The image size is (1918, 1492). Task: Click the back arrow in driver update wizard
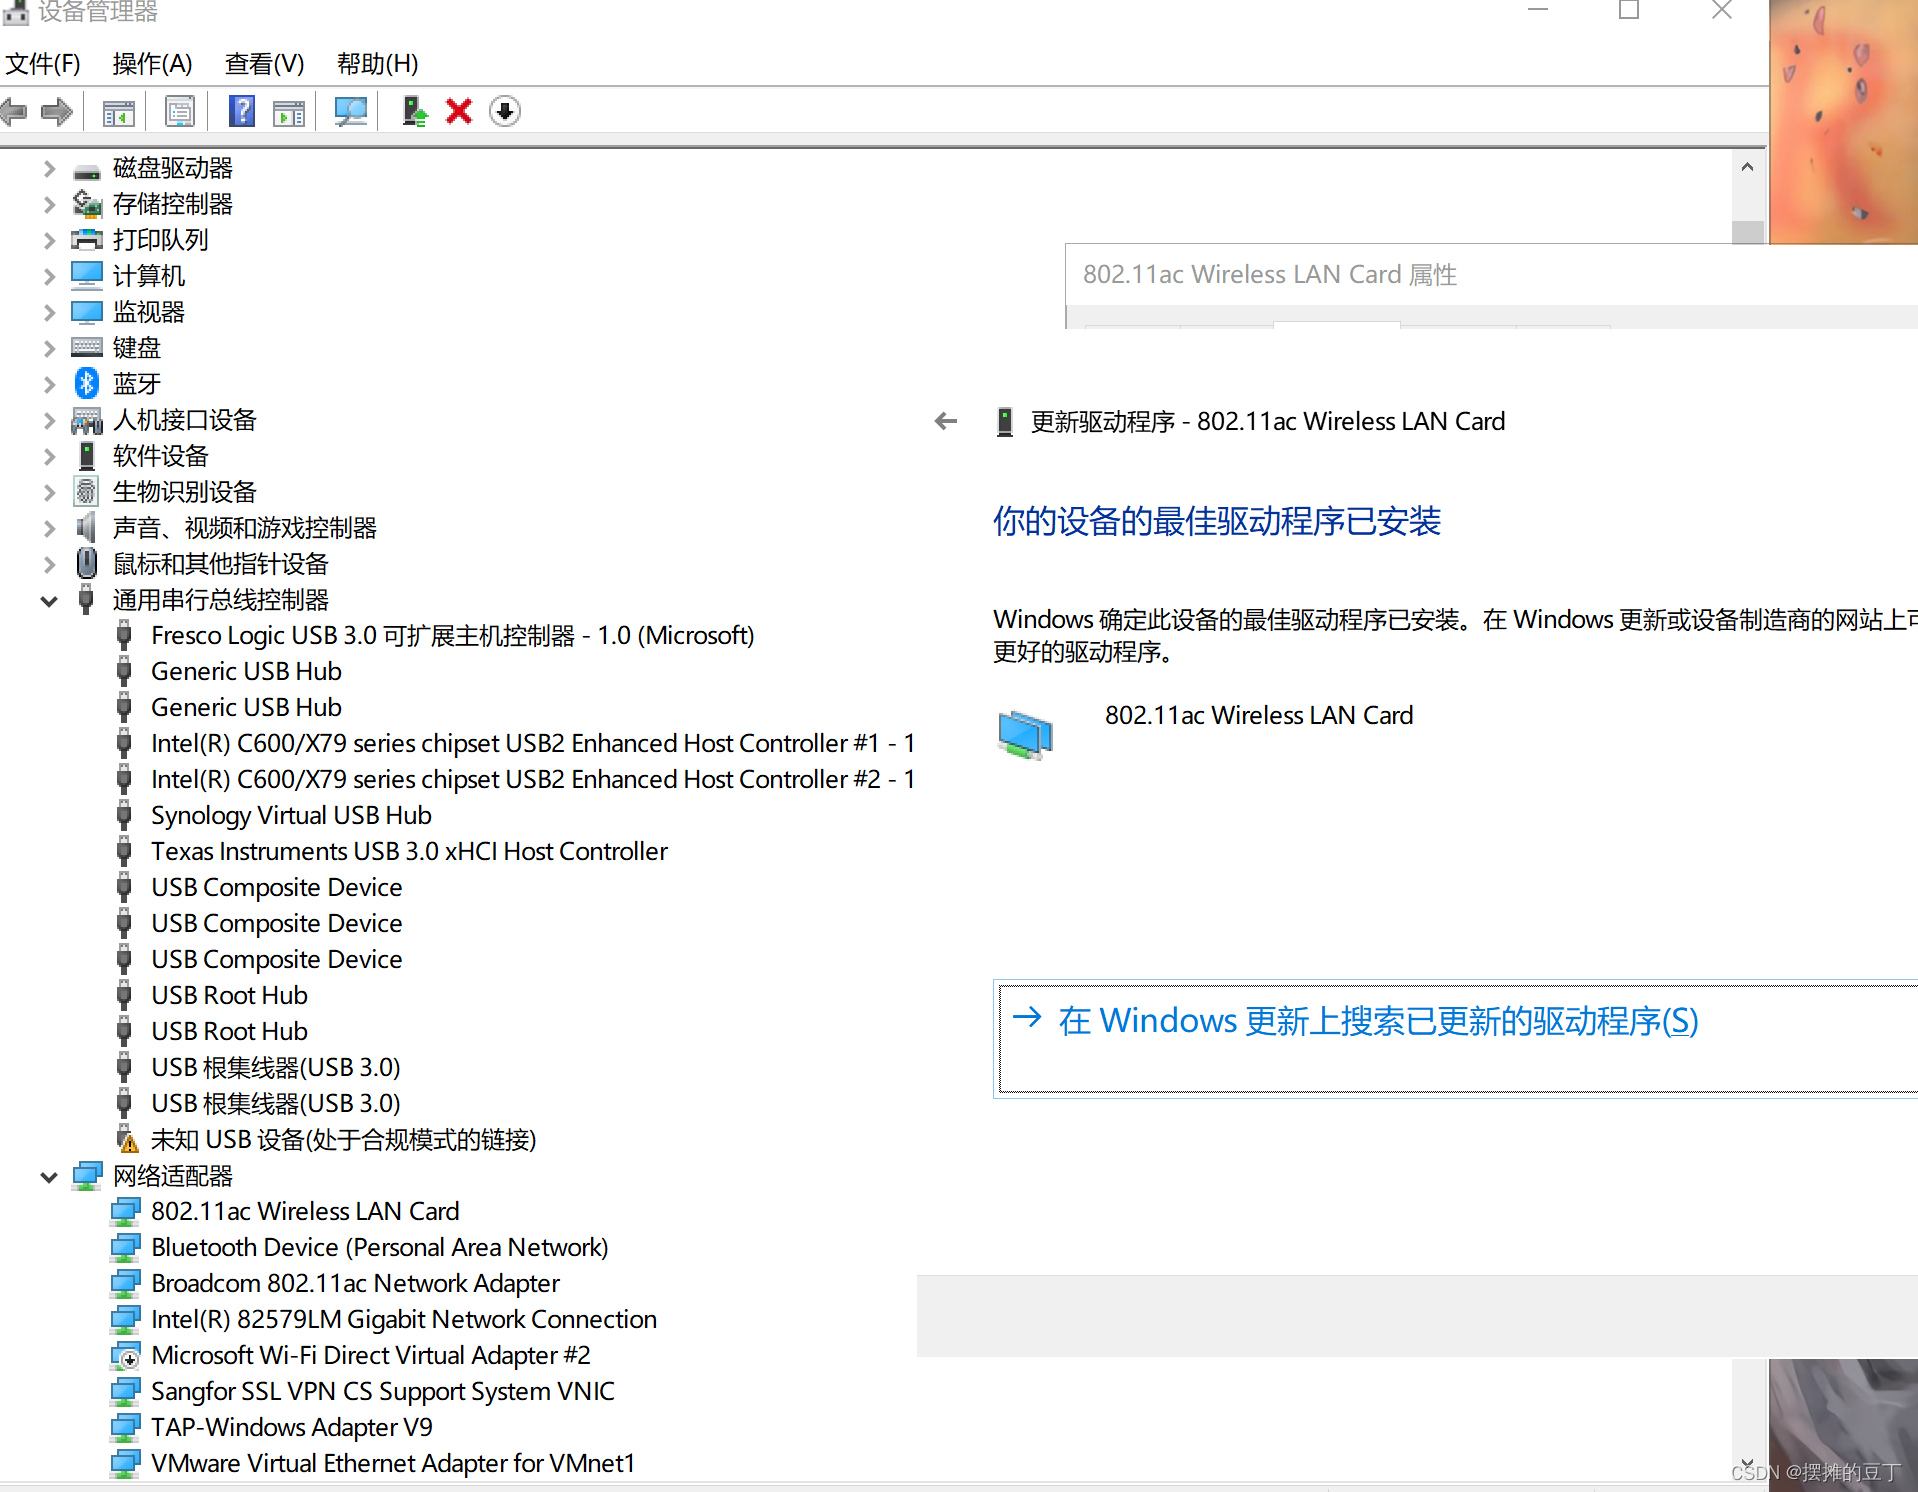(946, 421)
